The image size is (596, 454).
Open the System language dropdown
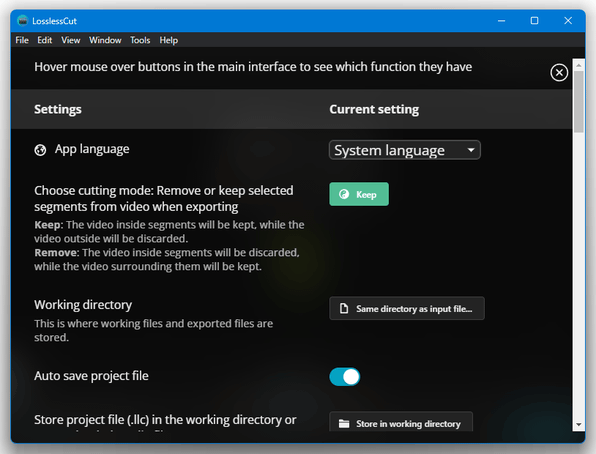pos(404,150)
